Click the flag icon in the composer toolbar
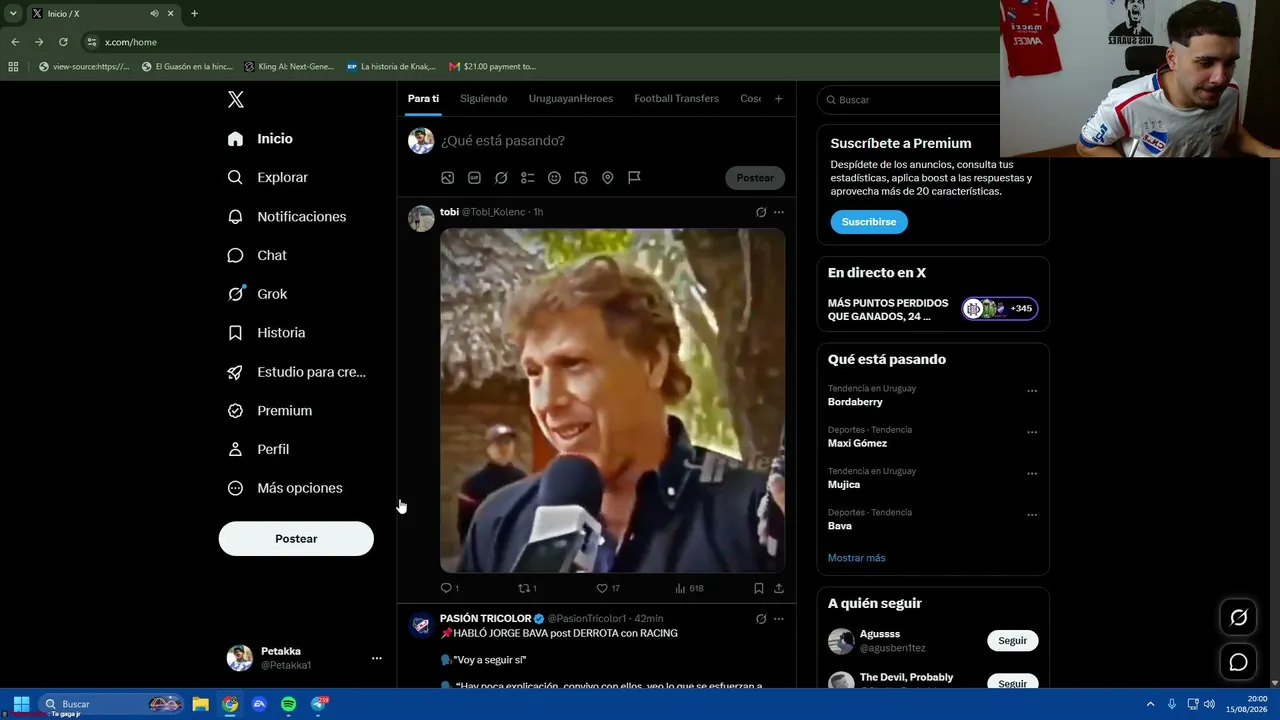This screenshot has height=720, width=1280. [634, 178]
